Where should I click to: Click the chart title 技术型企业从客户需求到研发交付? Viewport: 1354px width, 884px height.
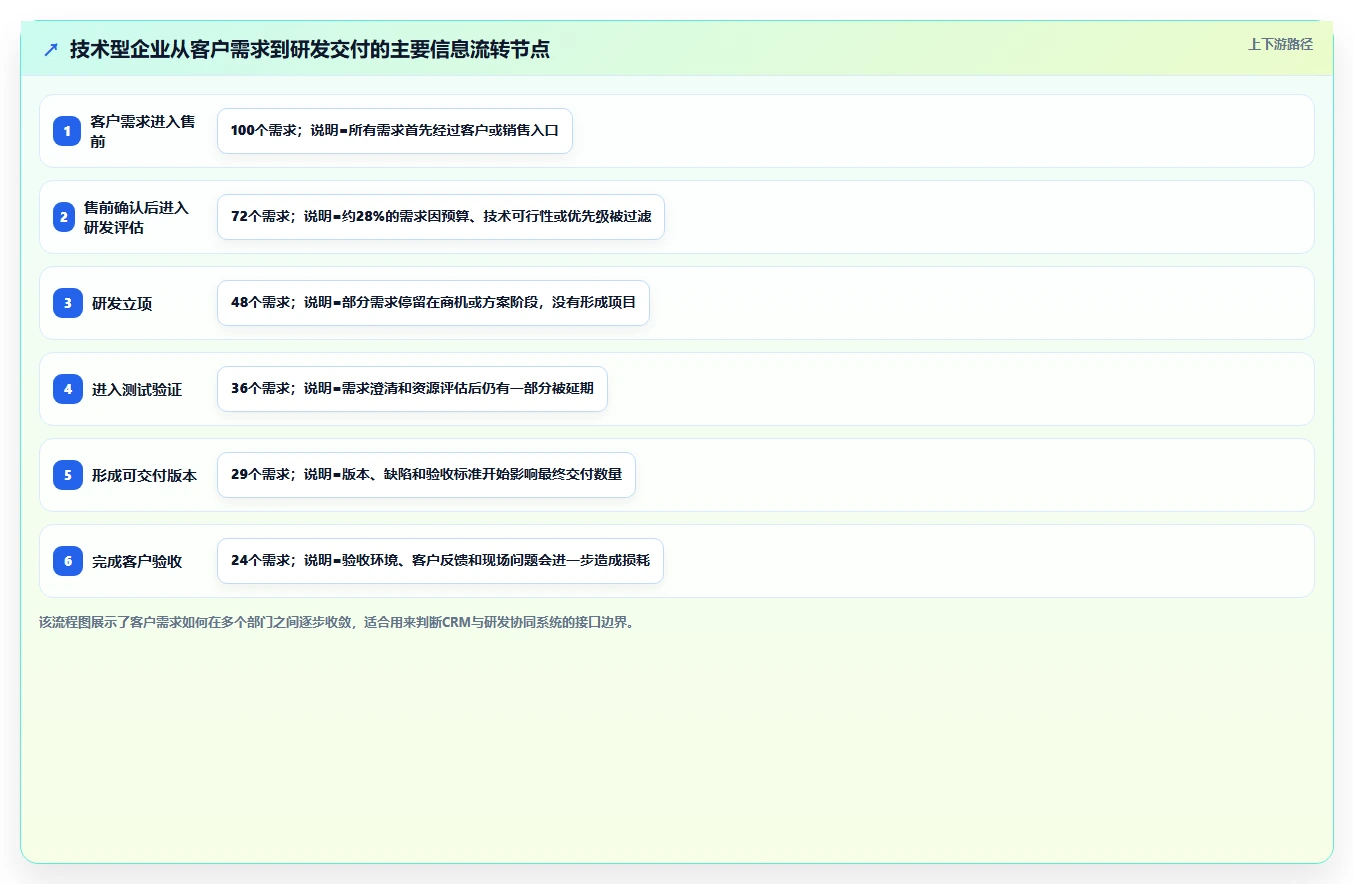(x=310, y=49)
